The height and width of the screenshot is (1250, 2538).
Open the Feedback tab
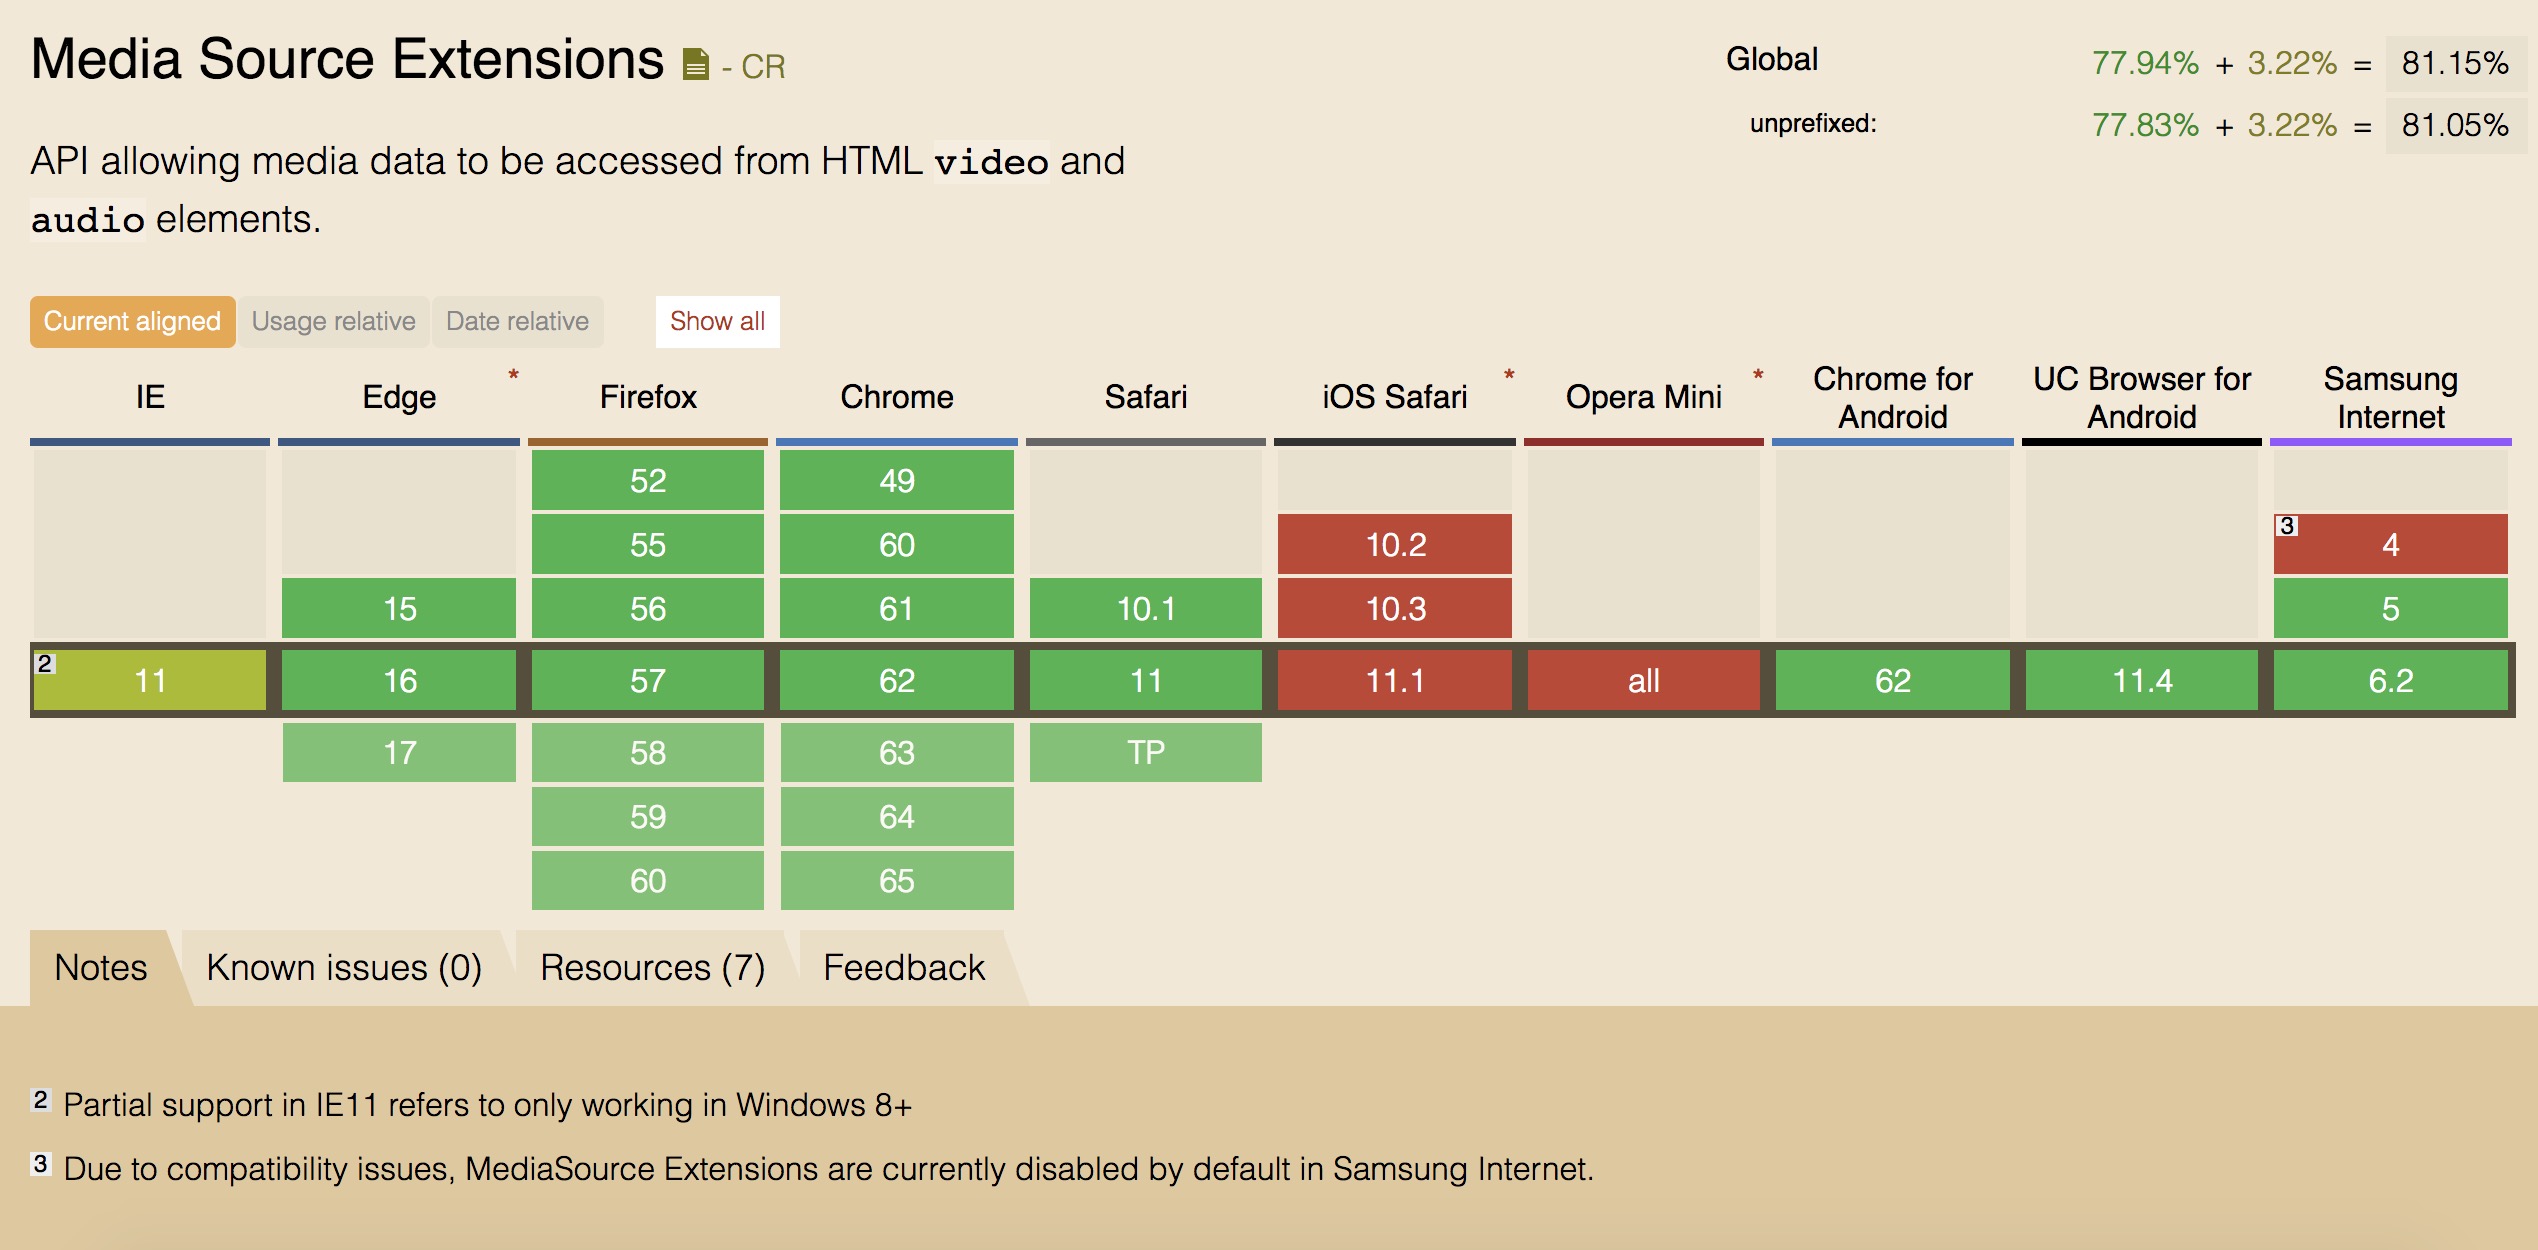904,968
